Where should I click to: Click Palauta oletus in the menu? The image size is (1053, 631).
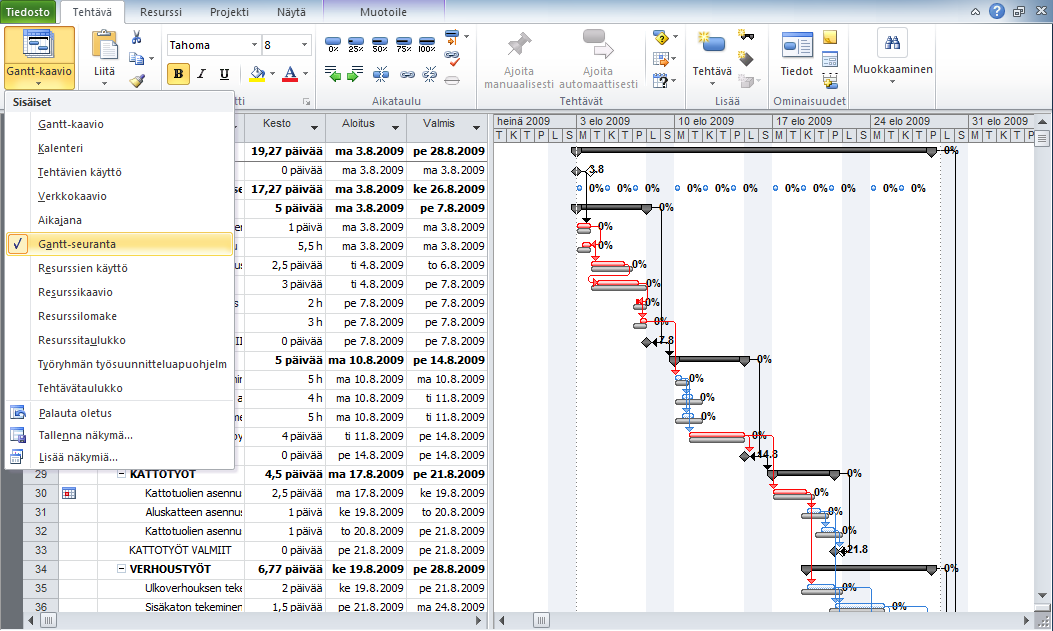tap(120, 413)
